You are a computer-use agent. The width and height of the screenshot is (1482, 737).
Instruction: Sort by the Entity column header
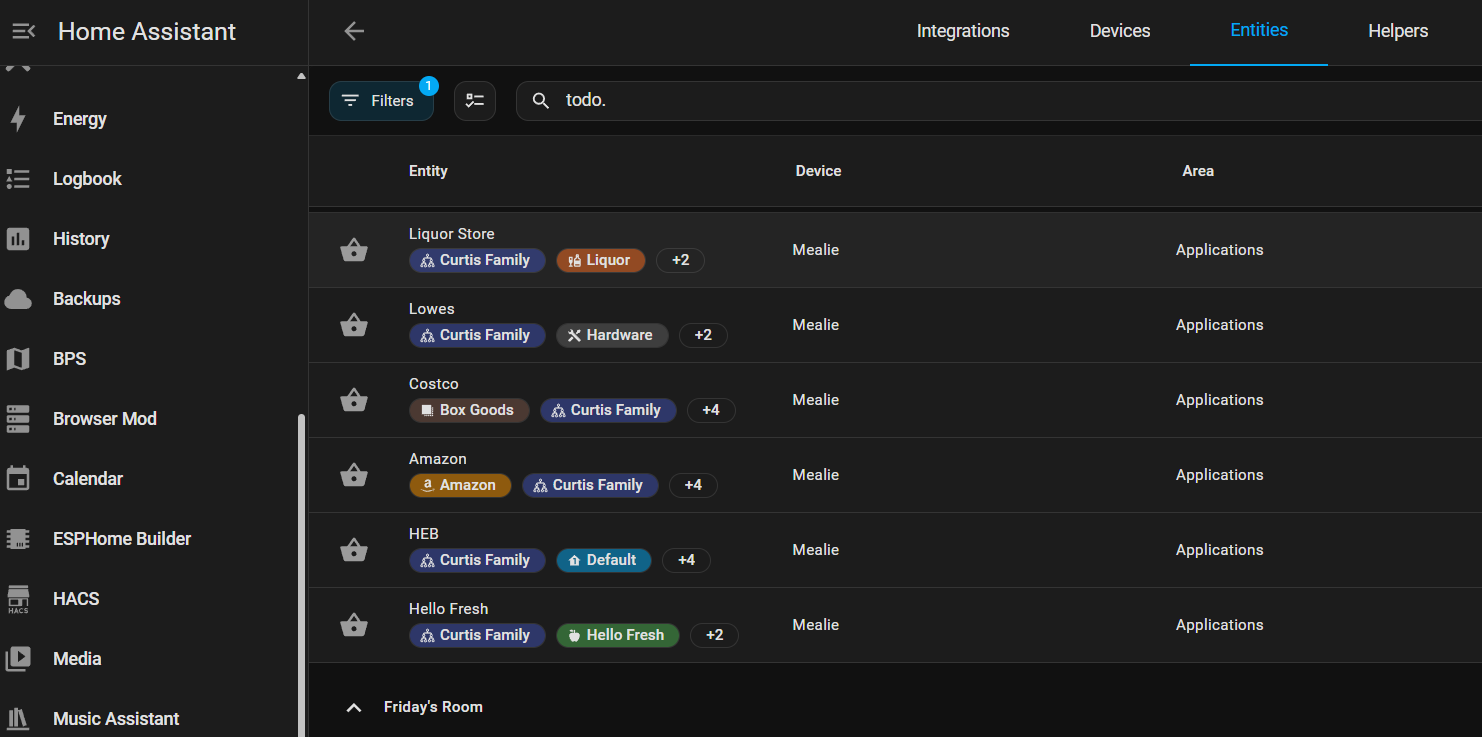(428, 171)
